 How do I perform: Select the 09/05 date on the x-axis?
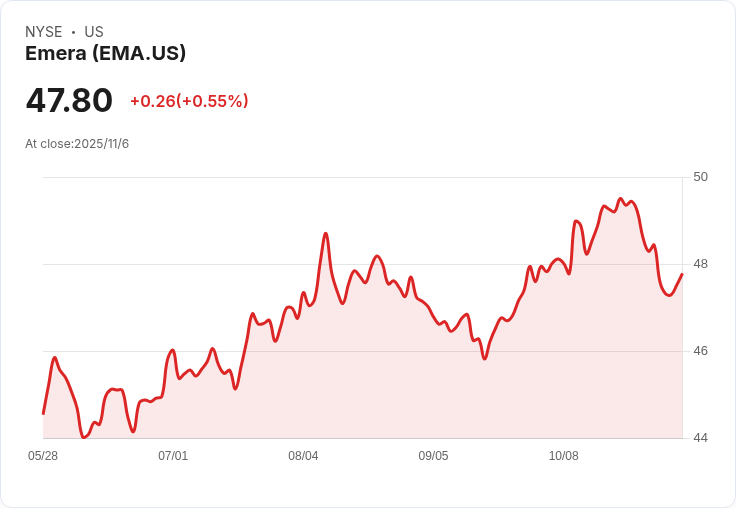coord(433,456)
